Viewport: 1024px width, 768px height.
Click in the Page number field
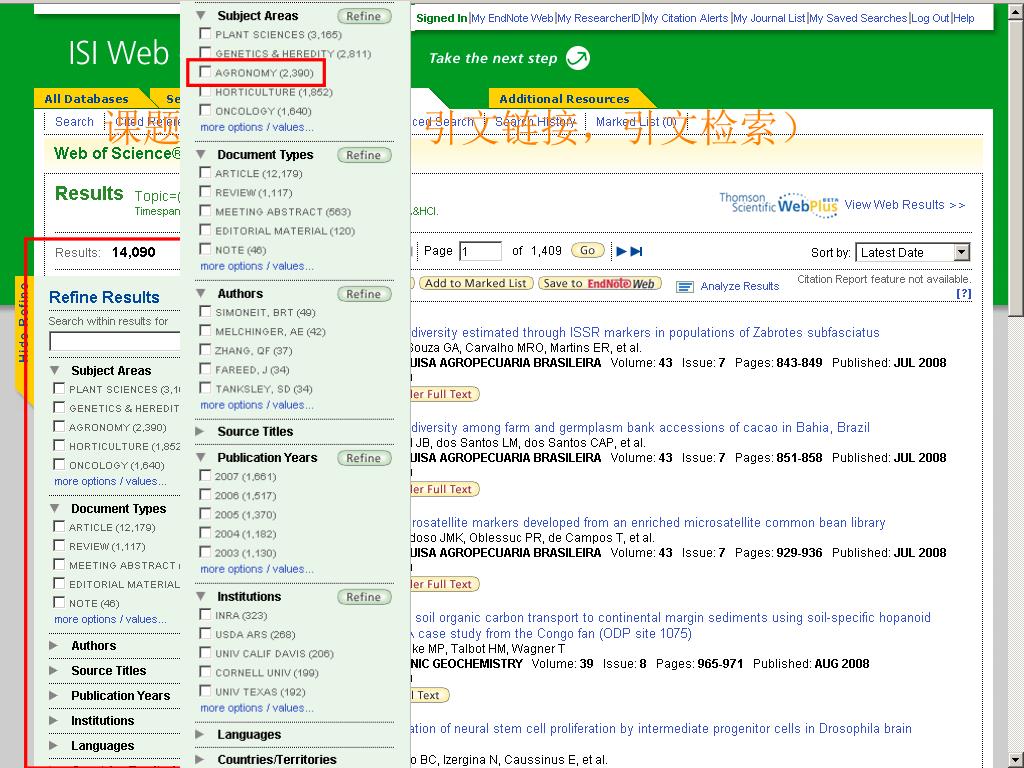point(481,251)
